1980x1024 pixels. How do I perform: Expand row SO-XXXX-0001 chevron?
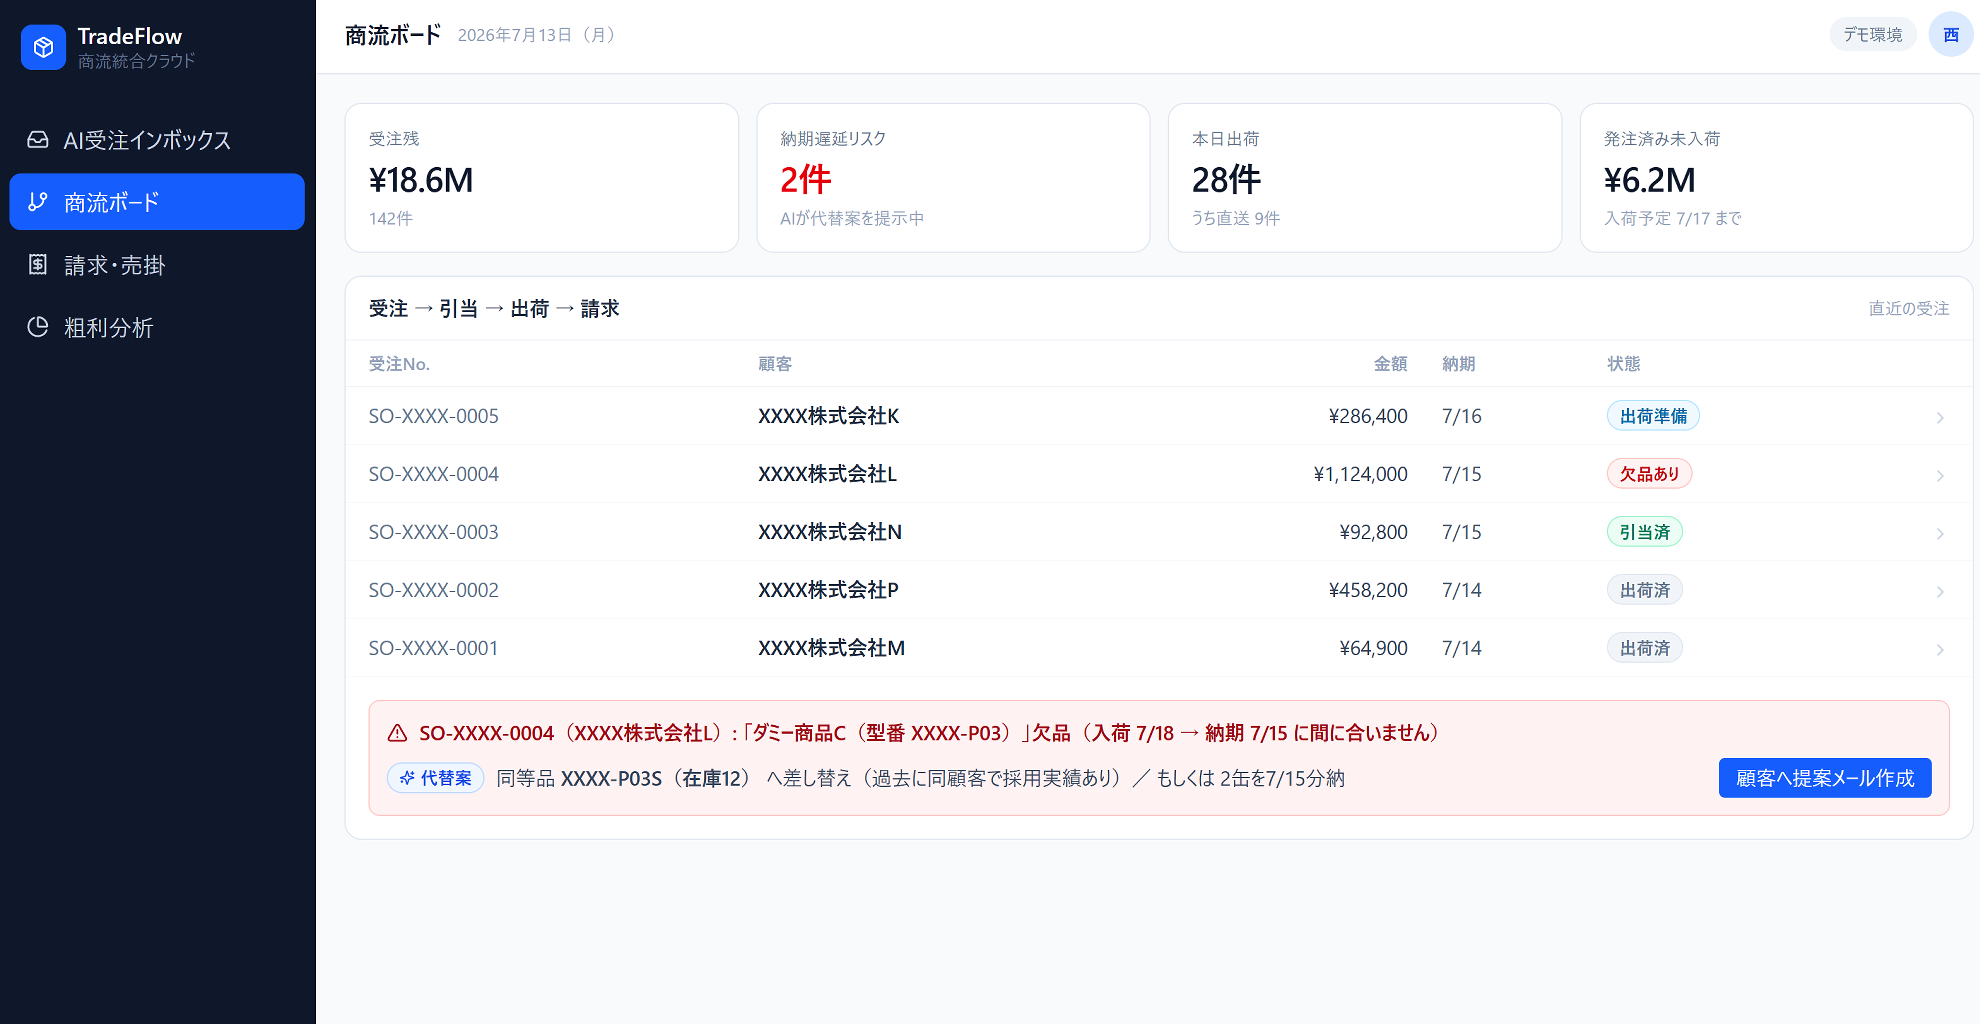(1940, 649)
